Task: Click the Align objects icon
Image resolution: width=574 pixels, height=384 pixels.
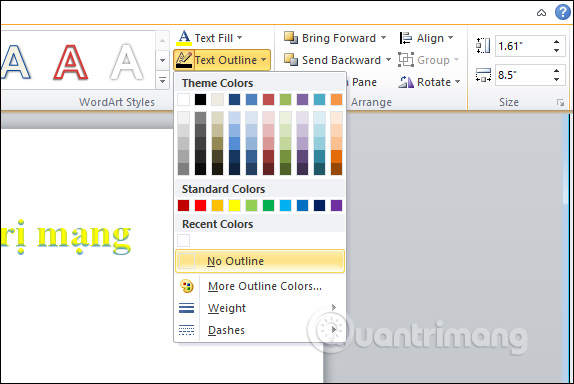Action: tap(406, 38)
